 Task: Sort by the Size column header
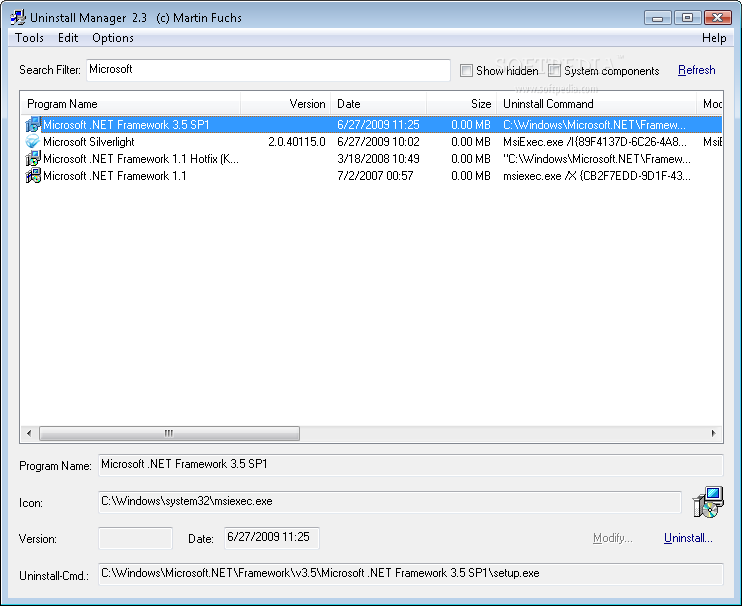click(461, 104)
